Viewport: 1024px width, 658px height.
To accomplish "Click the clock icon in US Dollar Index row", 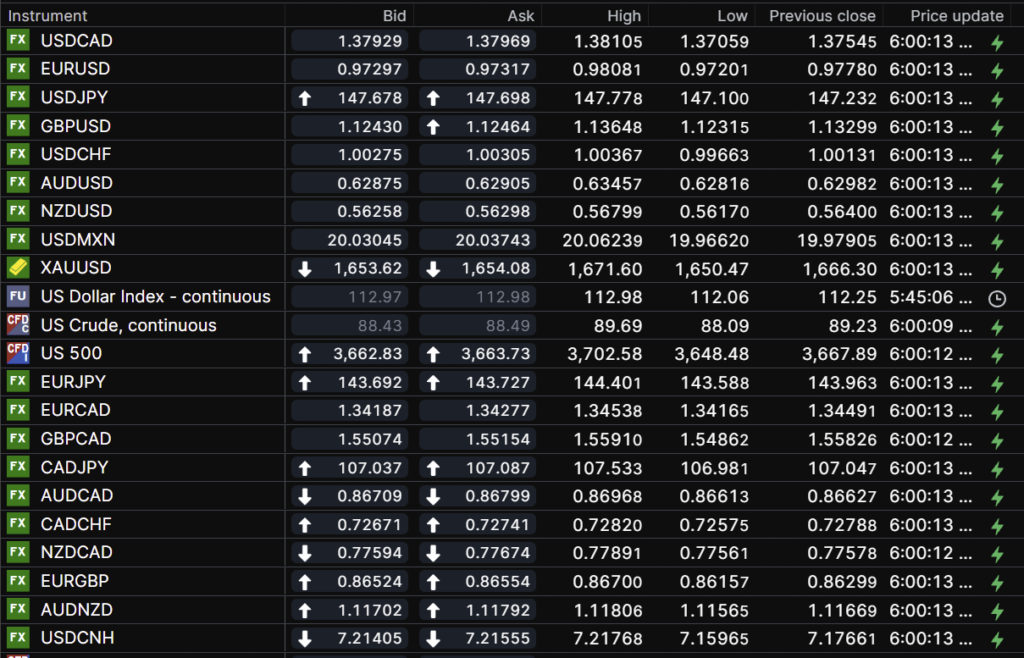I will pyautogui.click(x=996, y=298).
